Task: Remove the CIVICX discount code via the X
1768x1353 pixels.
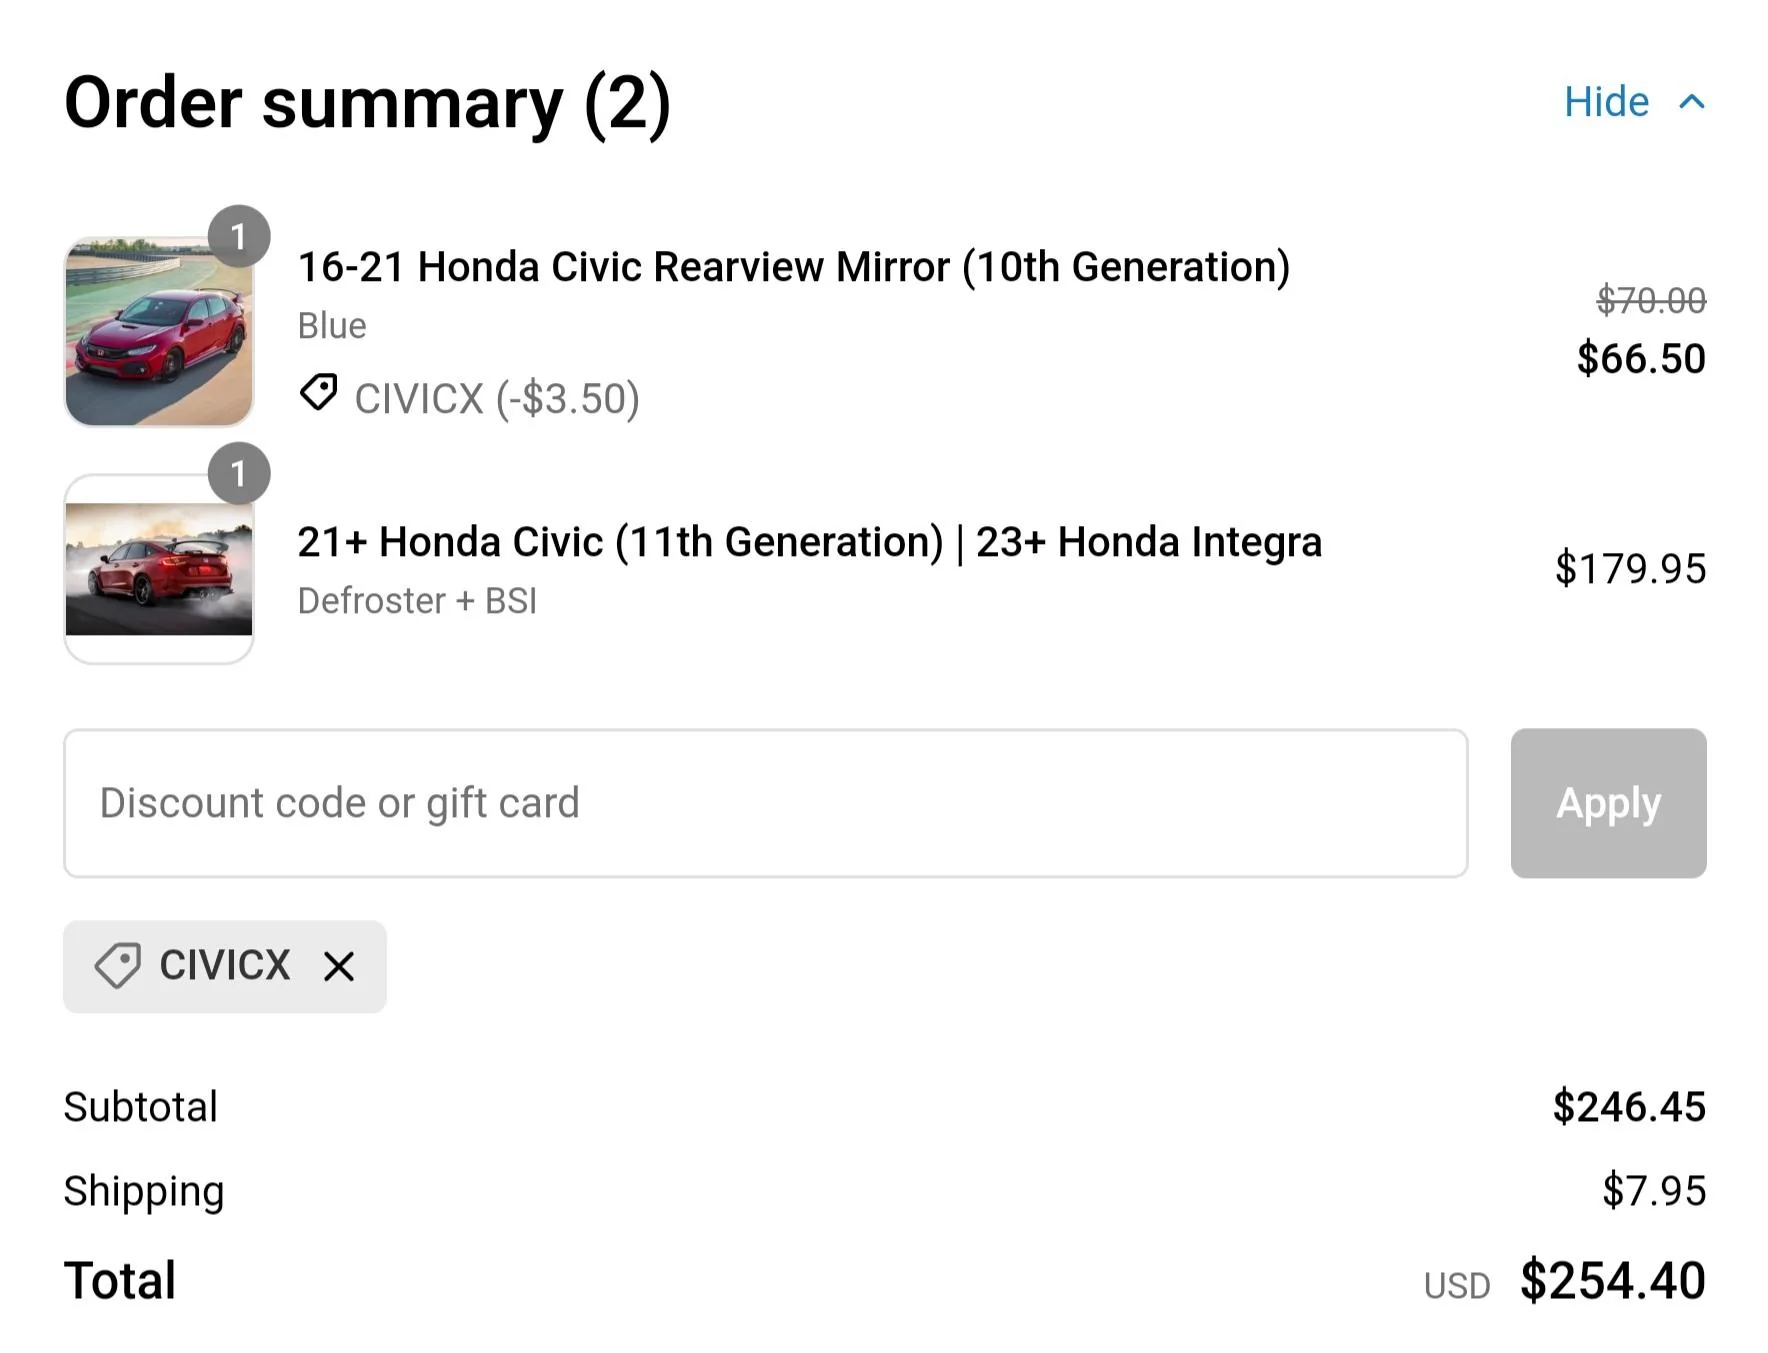Action: (338, 966)
